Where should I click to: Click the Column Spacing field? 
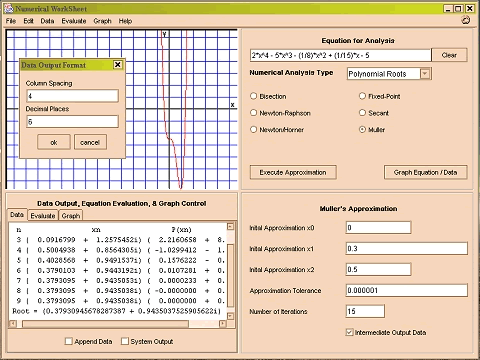72,96
